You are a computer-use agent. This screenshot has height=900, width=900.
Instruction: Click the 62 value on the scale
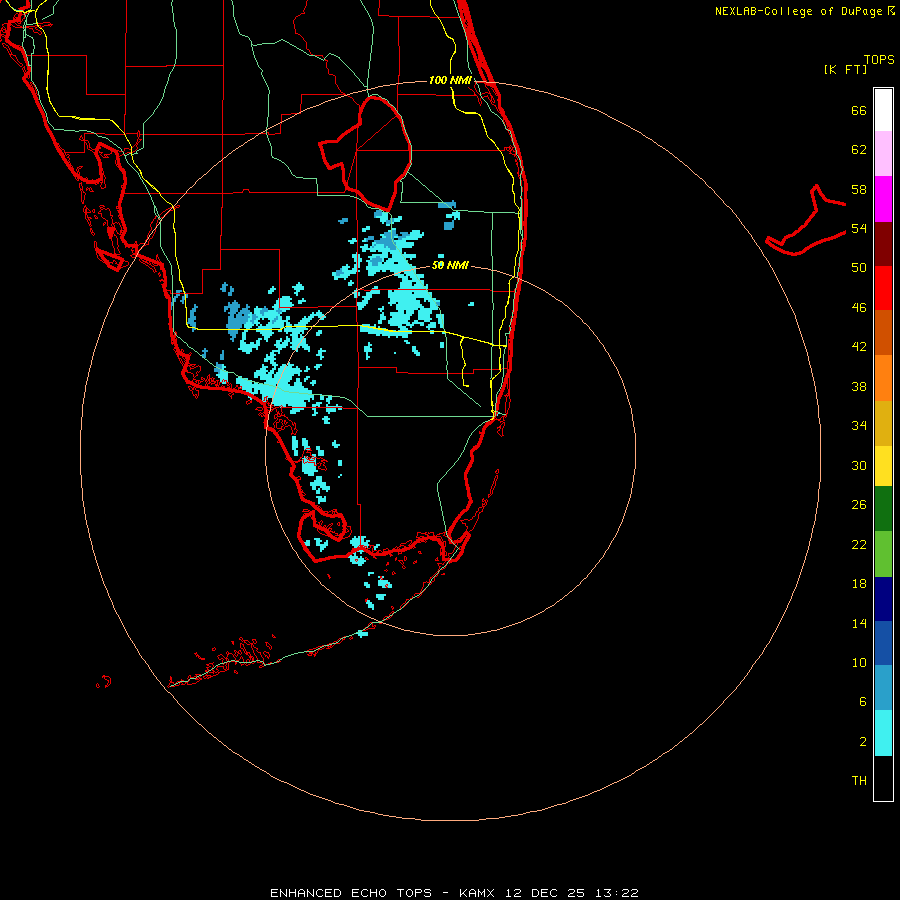(859, 150)
